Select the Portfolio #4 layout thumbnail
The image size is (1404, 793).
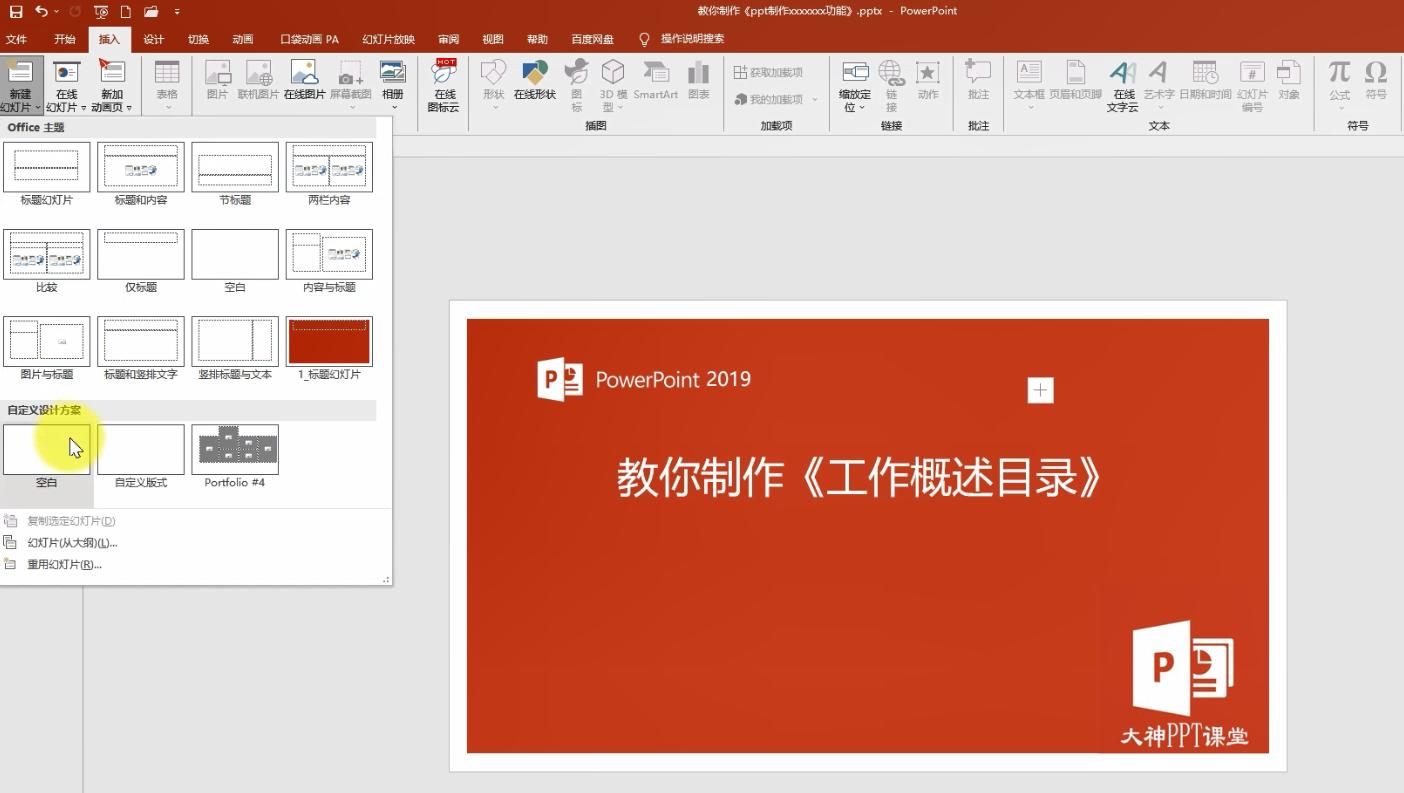pos(234,449)
